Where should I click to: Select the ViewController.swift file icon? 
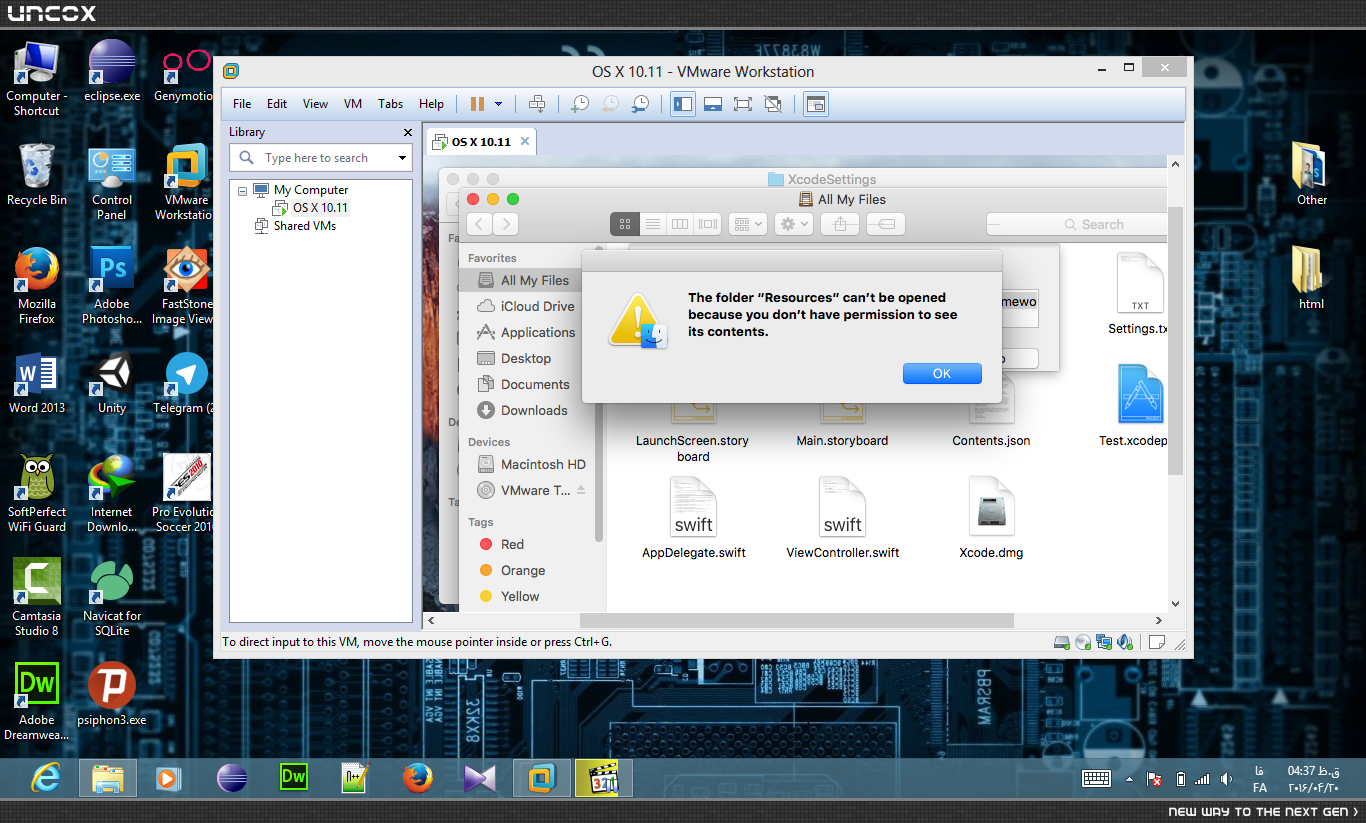tap(842, 507)
